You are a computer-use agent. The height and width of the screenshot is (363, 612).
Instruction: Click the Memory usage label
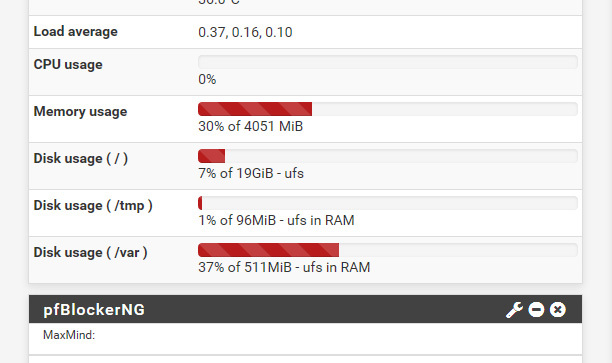click(80, 112)
